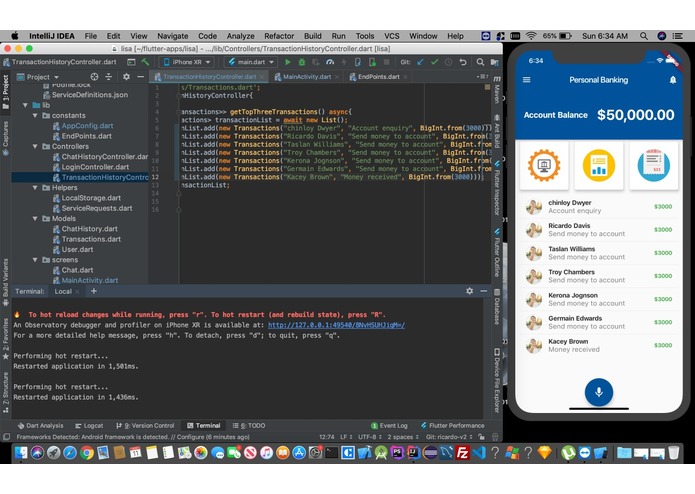Collapse the Models folder
Screen dimensions: 695x494
pos(35,218)
